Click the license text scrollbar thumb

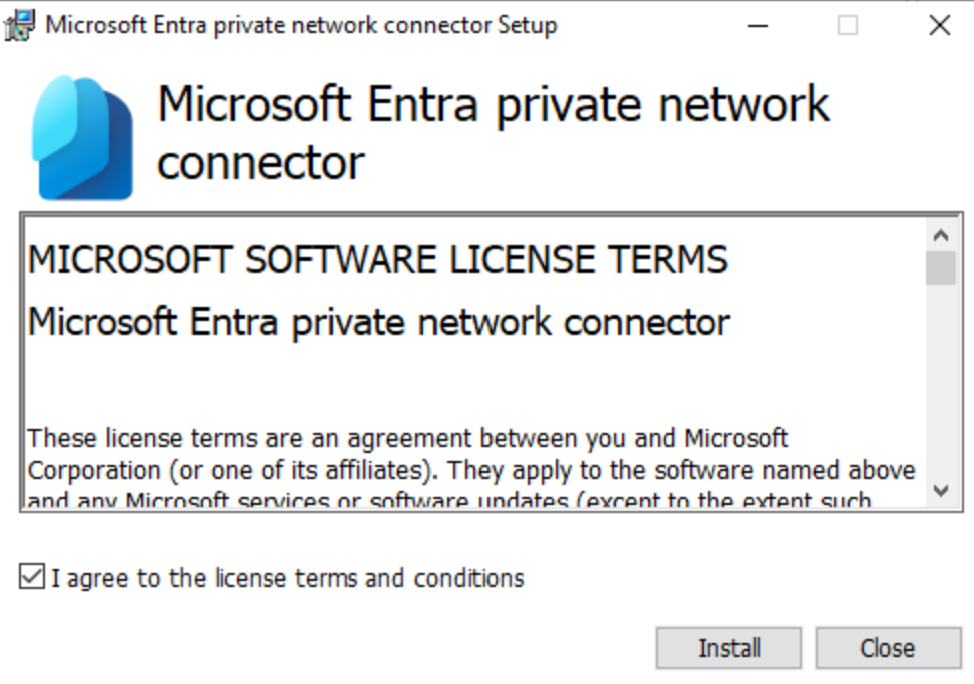(940, 268)
